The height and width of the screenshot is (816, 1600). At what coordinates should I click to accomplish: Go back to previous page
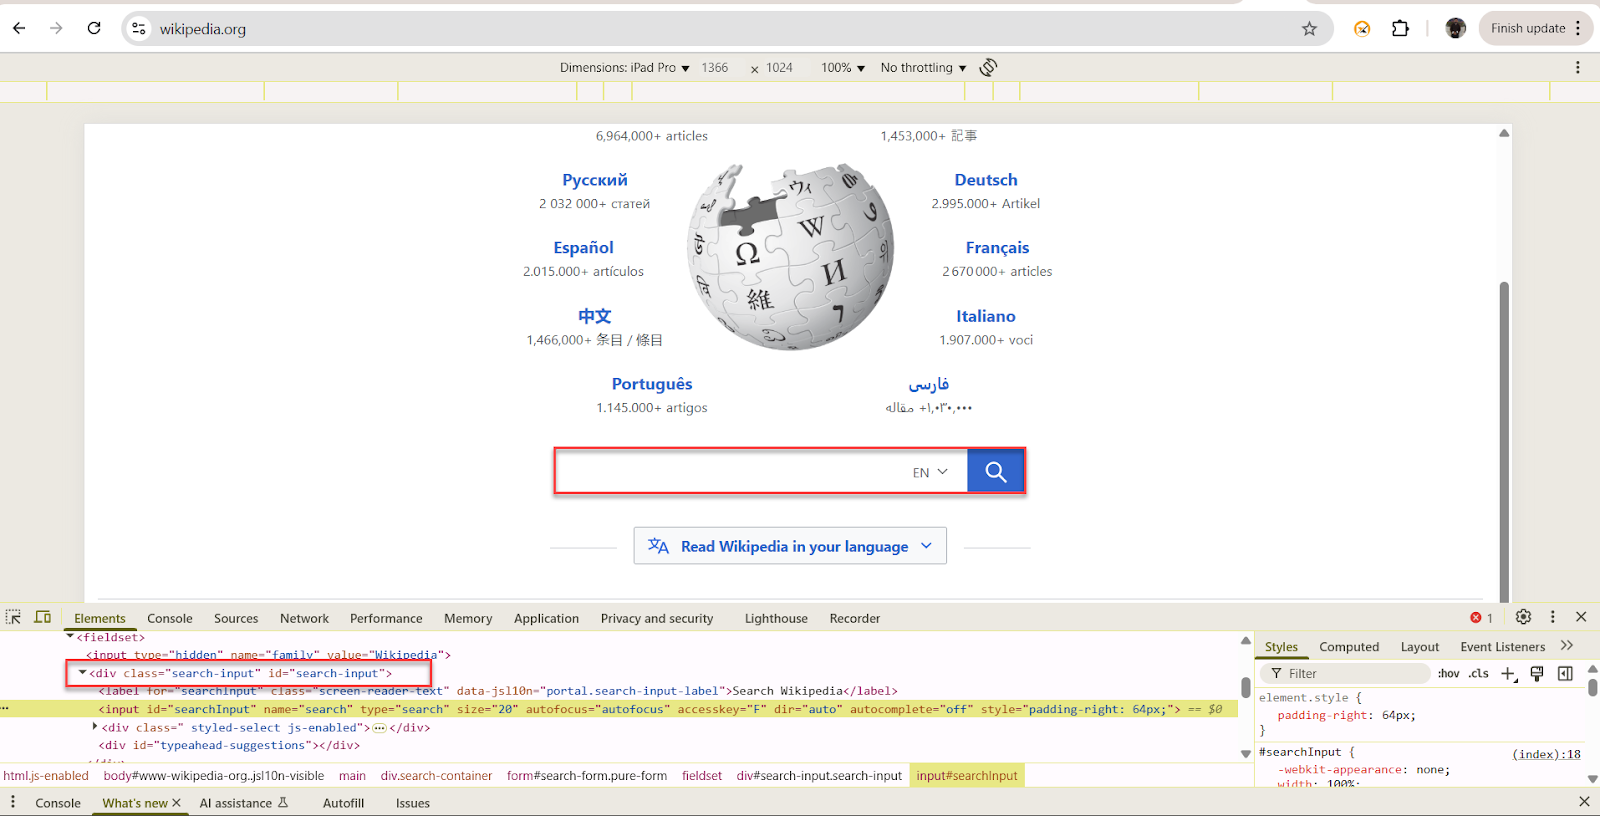tap(19, 28)
